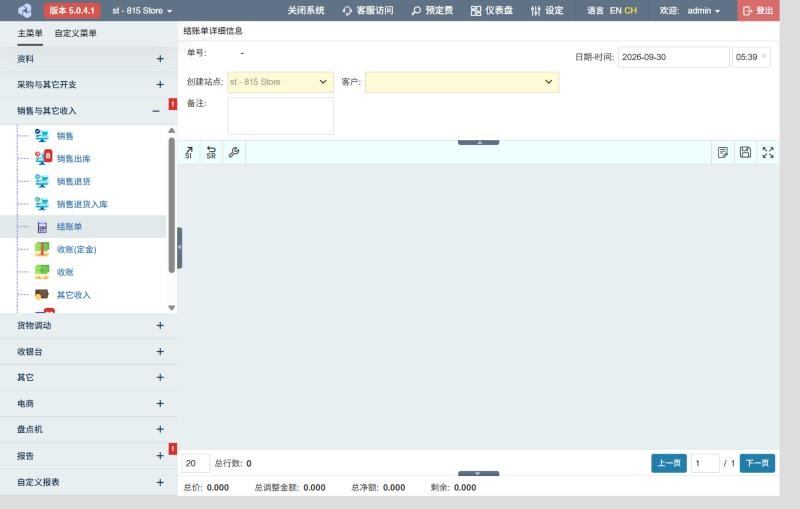Click the fullscreen expand icon in toolbar
The width and height of the screenshot is (800, 509).
point(768,152)
